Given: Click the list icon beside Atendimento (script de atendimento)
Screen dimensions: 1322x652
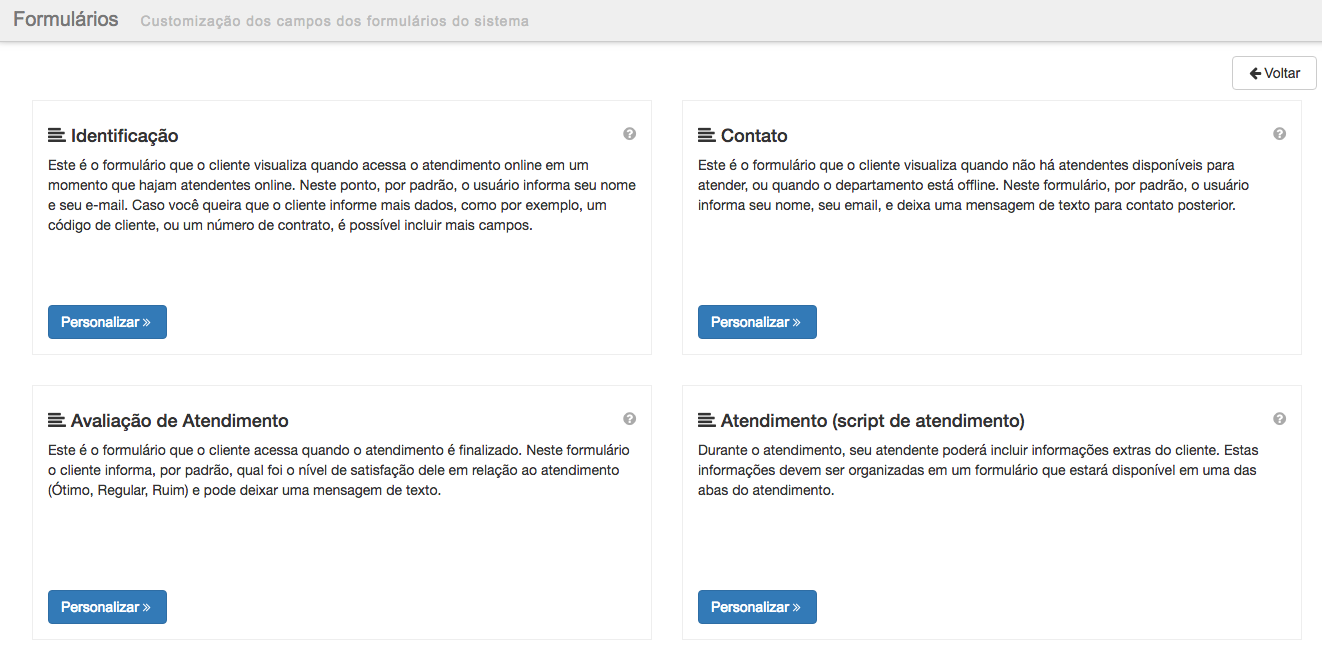Looking at the screenshot, I should coord(707,420).
